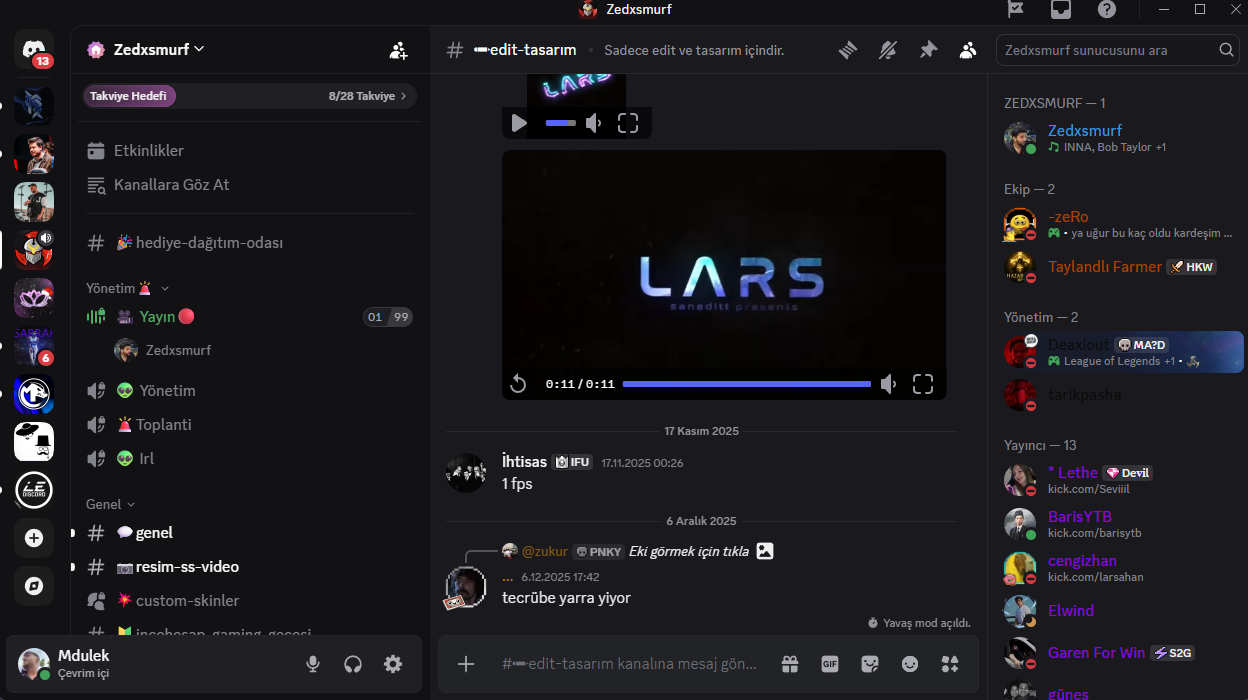The height and width of the screenshot is (700, 1248).
Task: Join the Irl voice channel
Action: [x=250, y=459]
